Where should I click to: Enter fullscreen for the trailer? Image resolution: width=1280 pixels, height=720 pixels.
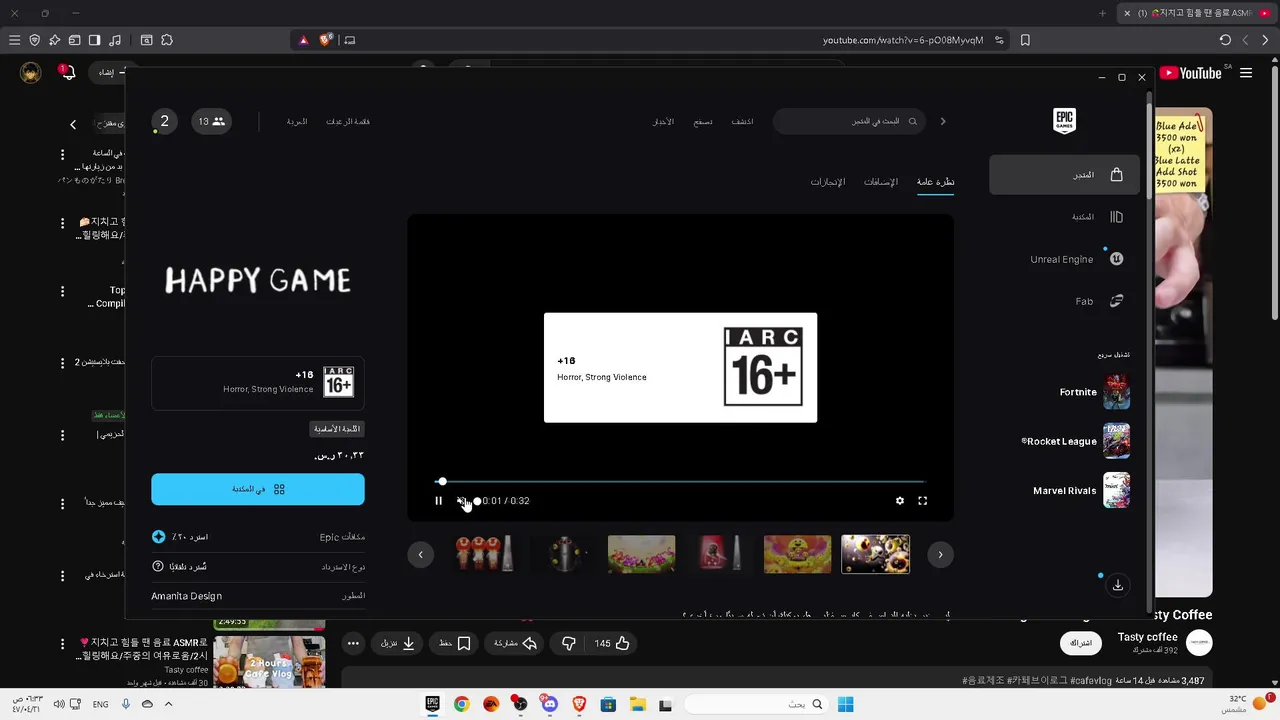(923, 501)
